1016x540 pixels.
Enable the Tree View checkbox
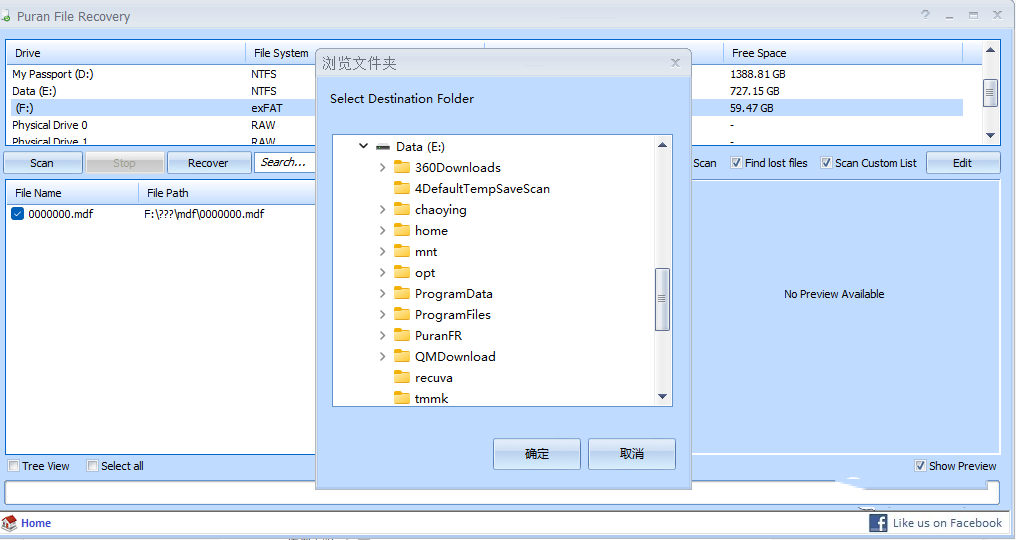tap(14, 465)
